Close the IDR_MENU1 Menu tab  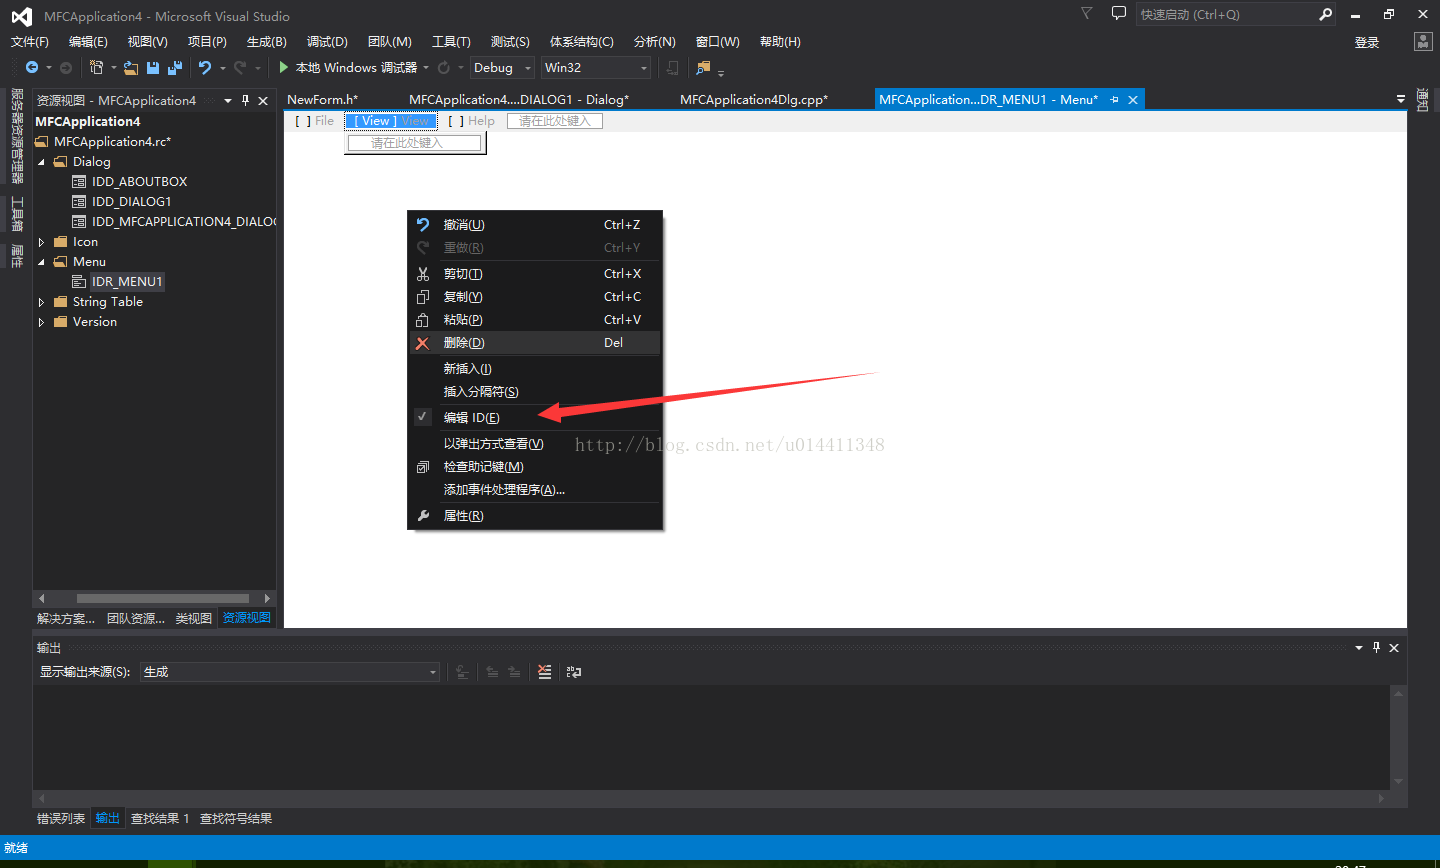pyautogui.click(x=1133, y=99)
